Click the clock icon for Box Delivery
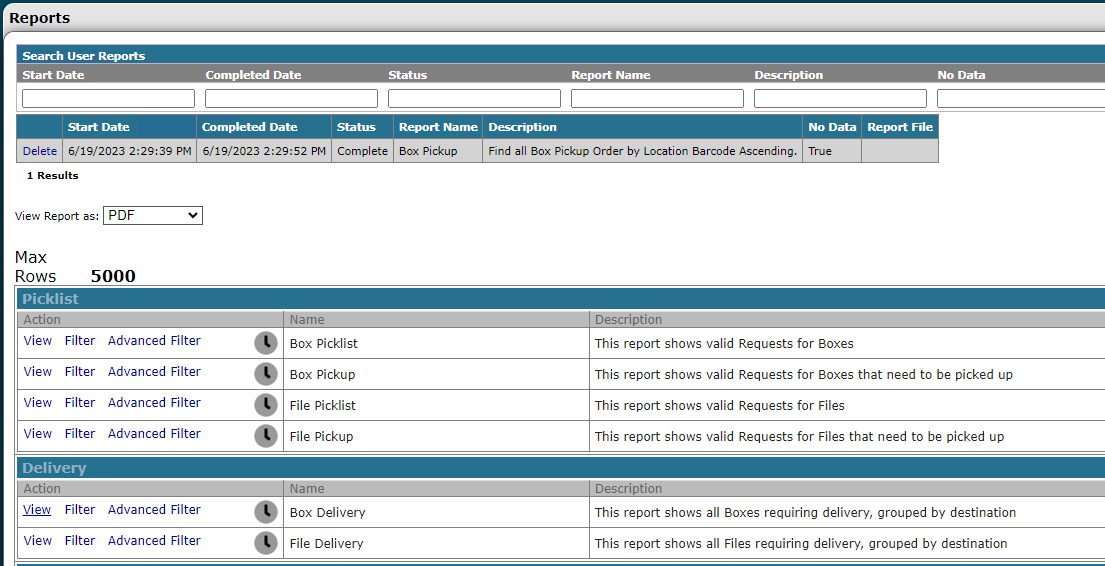 pyautogui.click(x=265, y=512)
